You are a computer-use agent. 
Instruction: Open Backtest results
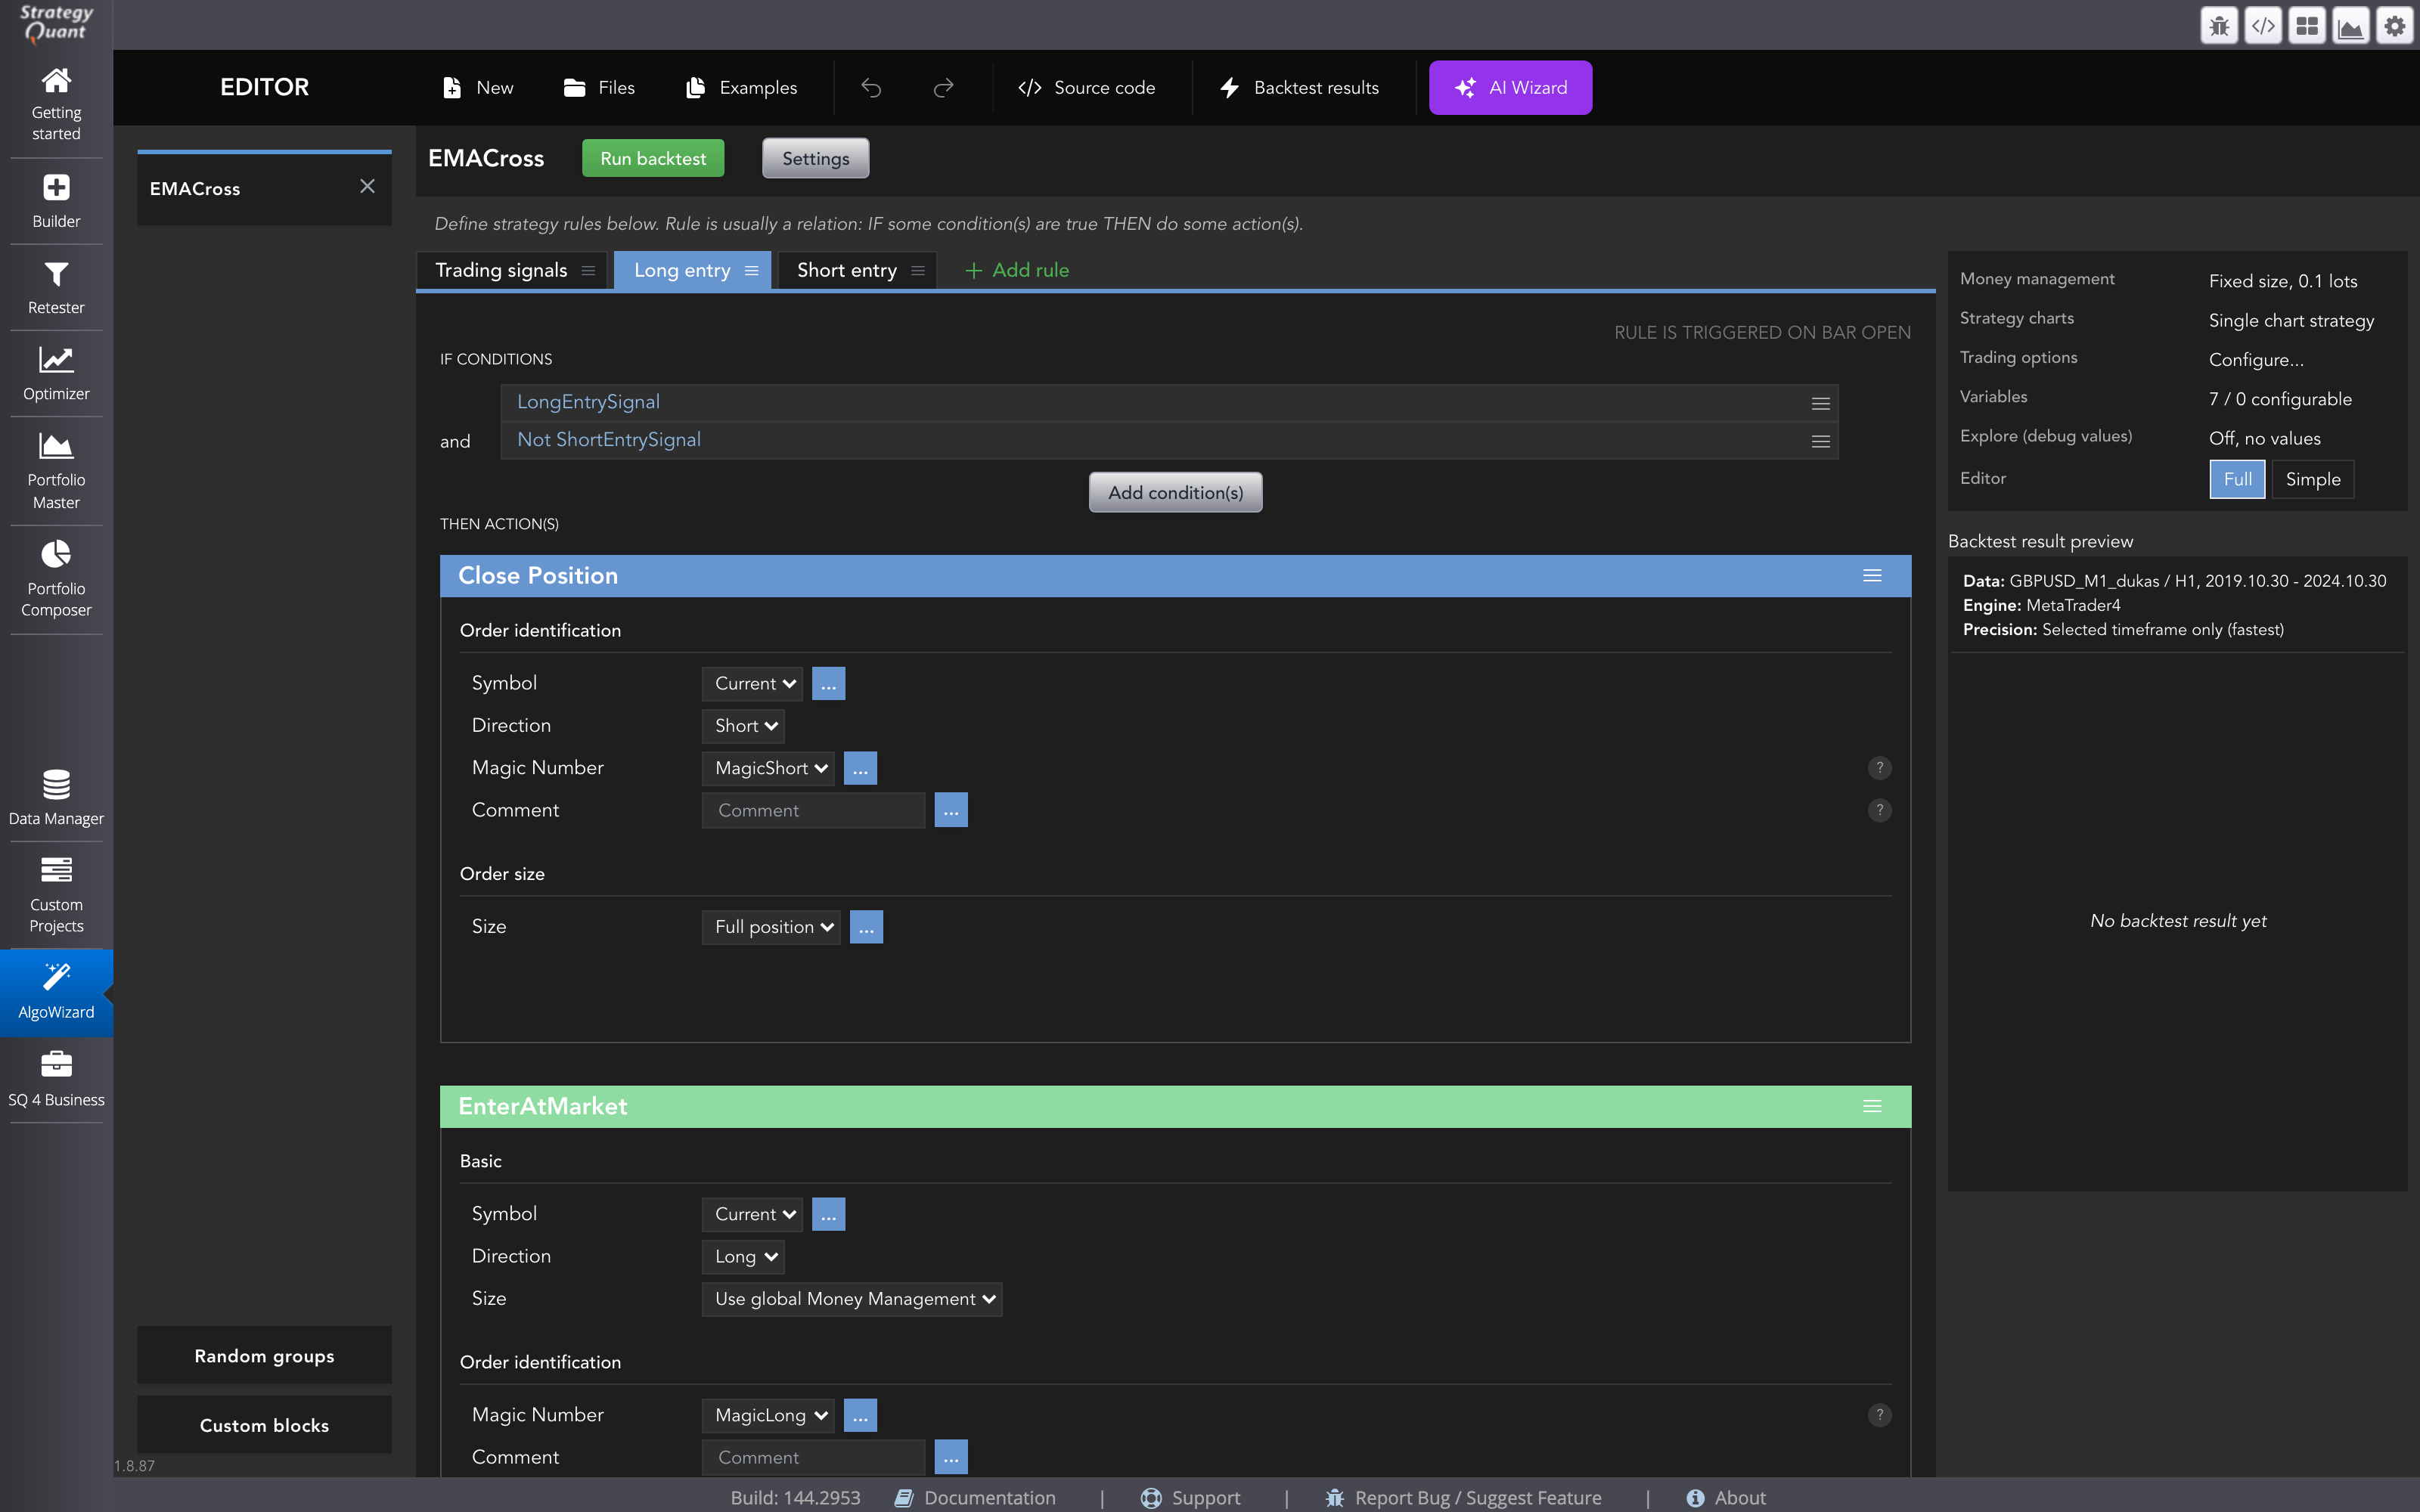click(1299, 88)
